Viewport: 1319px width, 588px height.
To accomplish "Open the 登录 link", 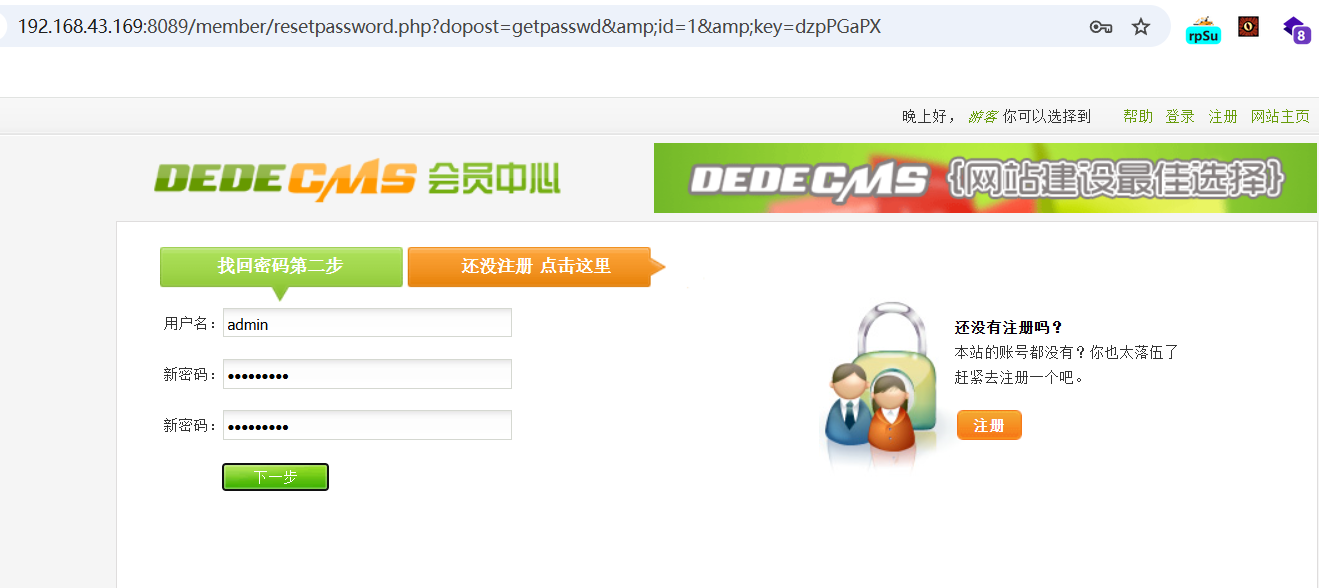I will point(1180,117).
